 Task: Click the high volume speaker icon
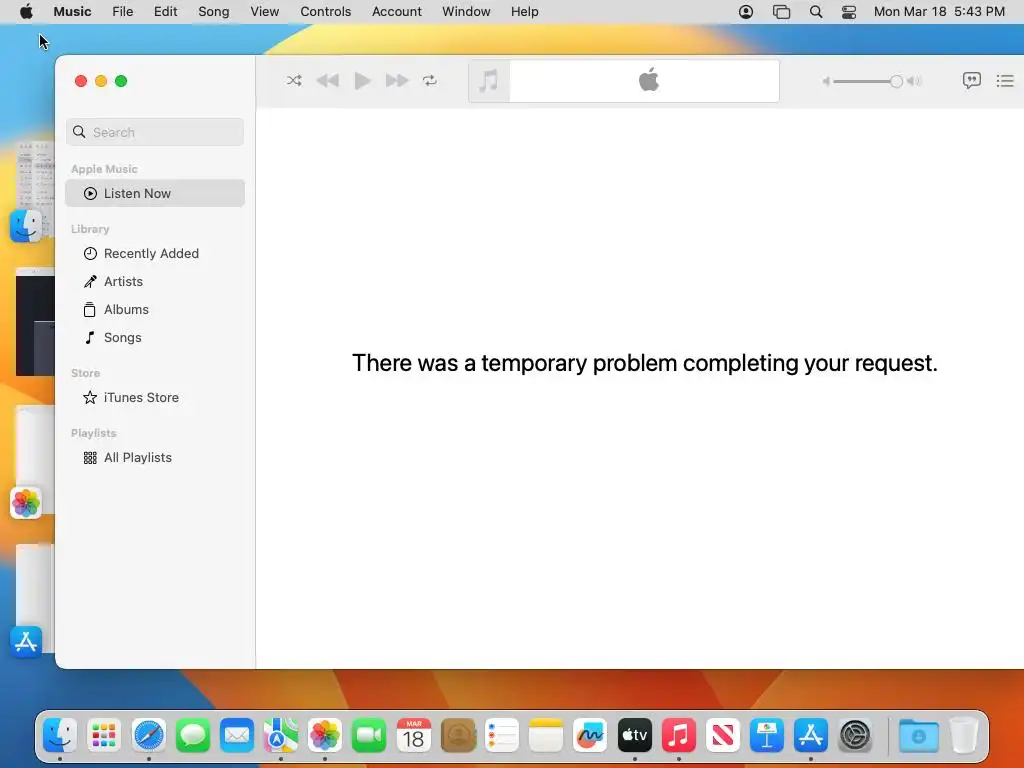tap(915, 81)
